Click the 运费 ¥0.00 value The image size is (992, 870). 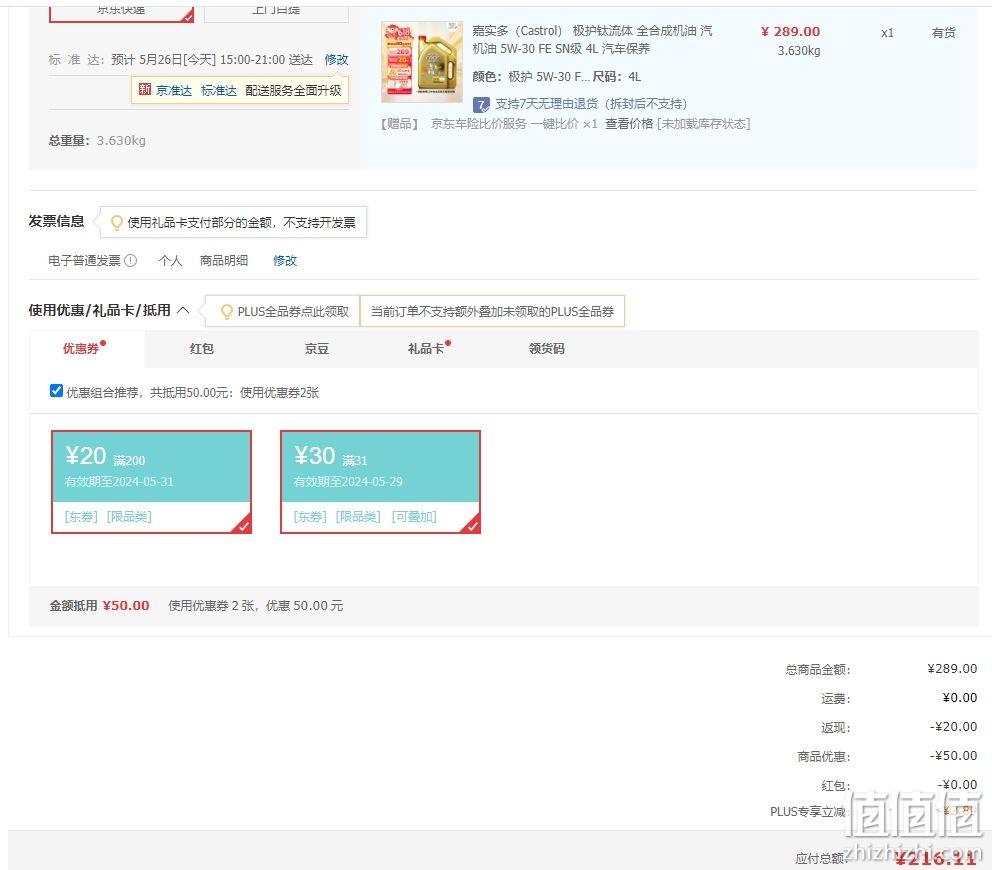[x=960, y=698]
